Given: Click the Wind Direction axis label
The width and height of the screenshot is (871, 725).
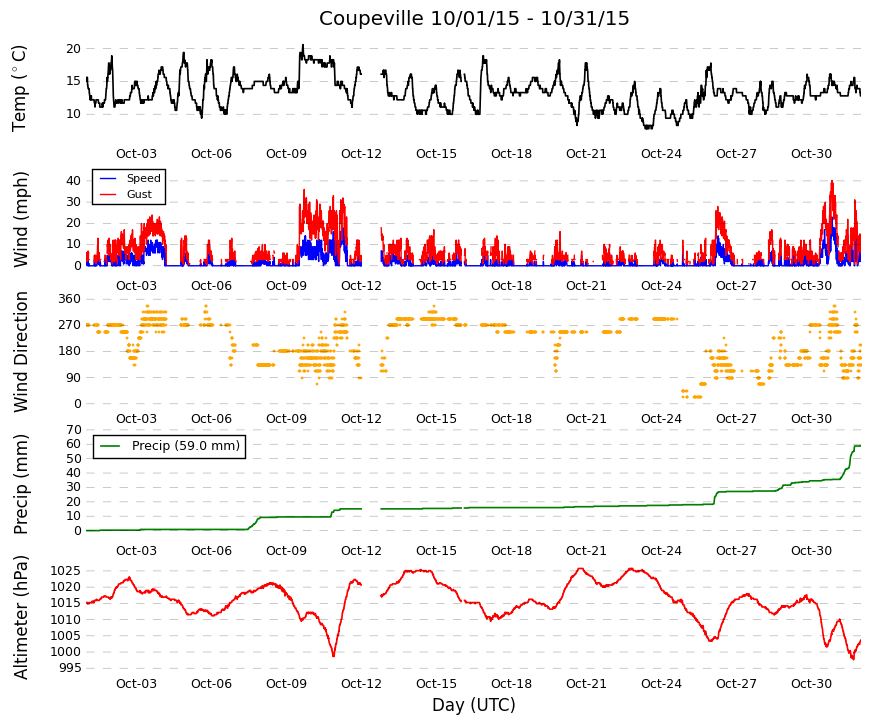Looking at the screenshot, I should tap(20, 352).
